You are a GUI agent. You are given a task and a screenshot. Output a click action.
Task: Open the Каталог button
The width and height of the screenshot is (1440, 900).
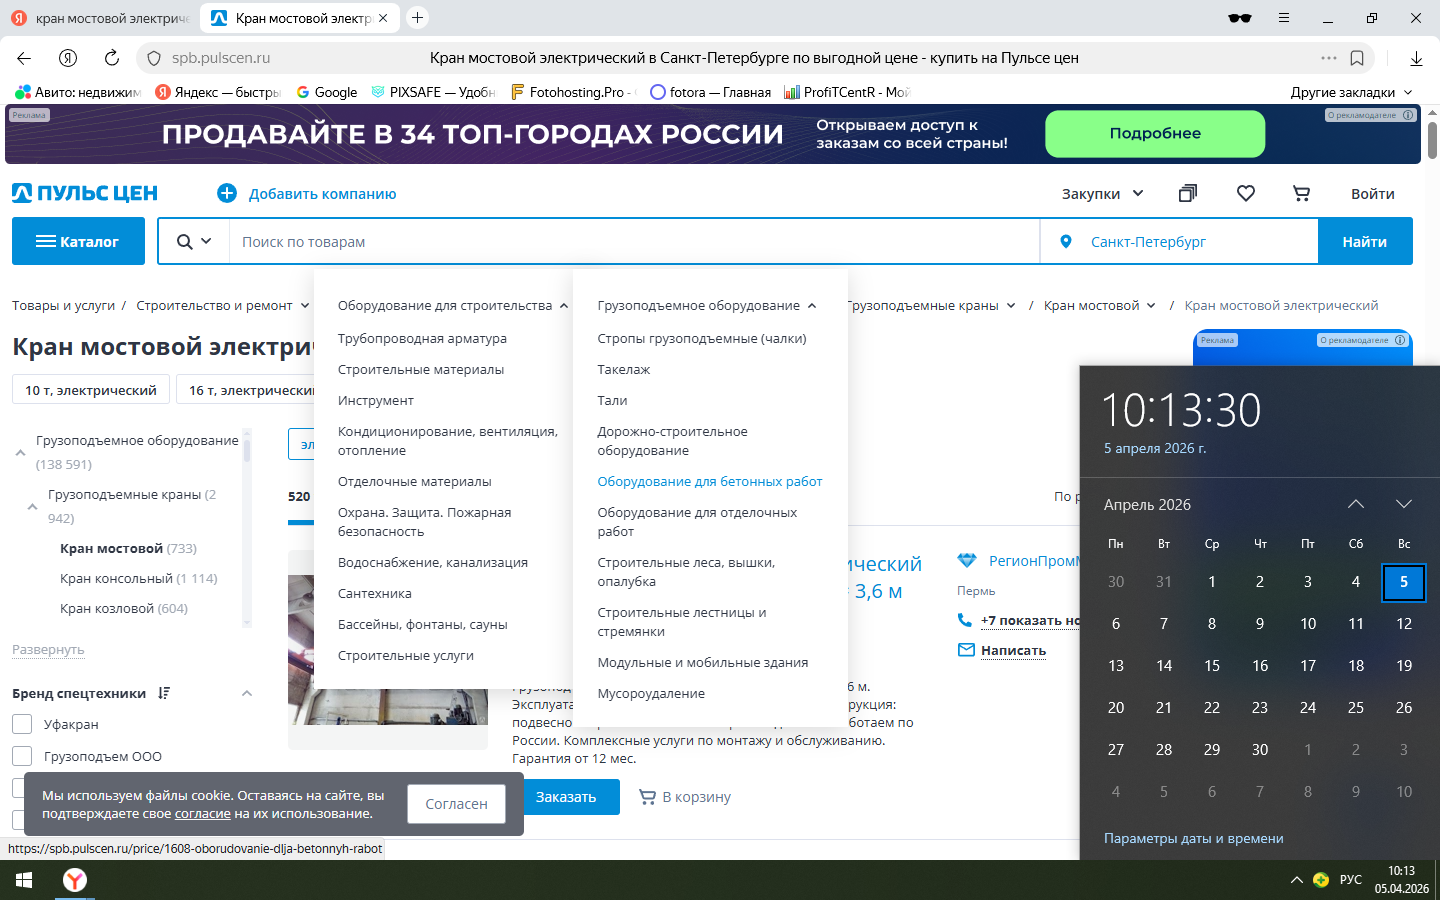[x=78, y=241]
